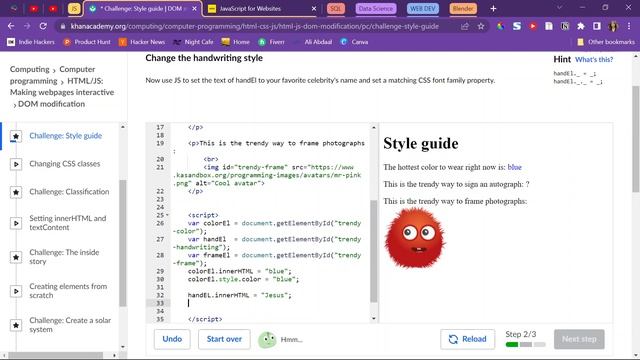Click the sidebar horizontal scrollbar
Image resolution: width=640 pixels, height=360 pixels.
click(x=56, y=356)
